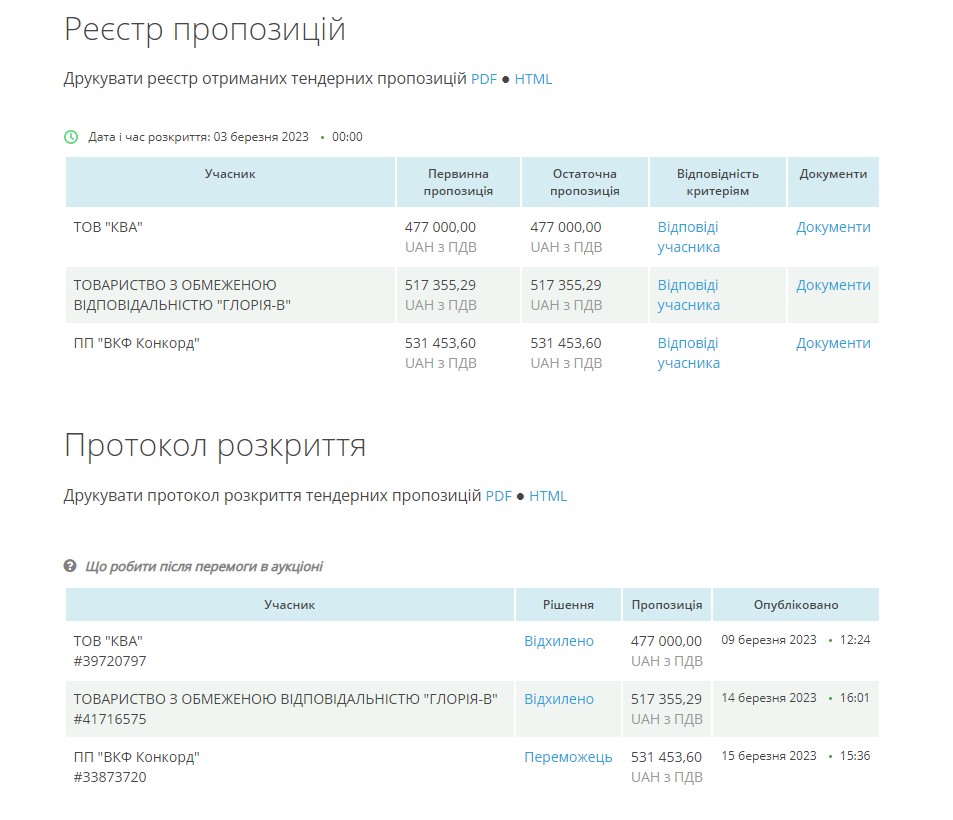Click the 'Переможець' decision for ВКФ Конкорд
The image size is (953, 820).
(568, 757)
